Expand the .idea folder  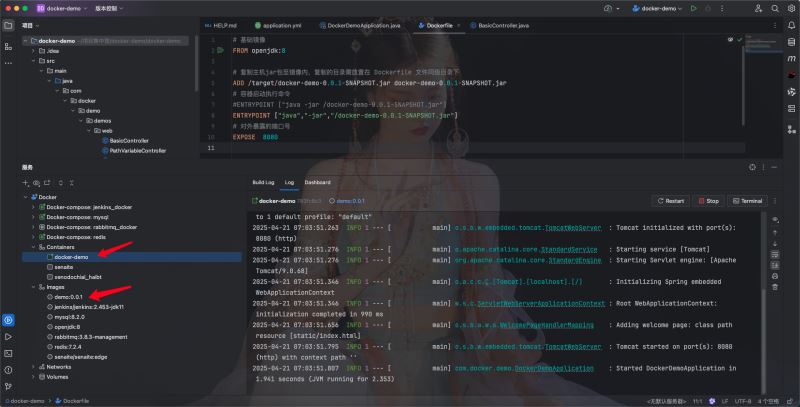tap(34, 51)
